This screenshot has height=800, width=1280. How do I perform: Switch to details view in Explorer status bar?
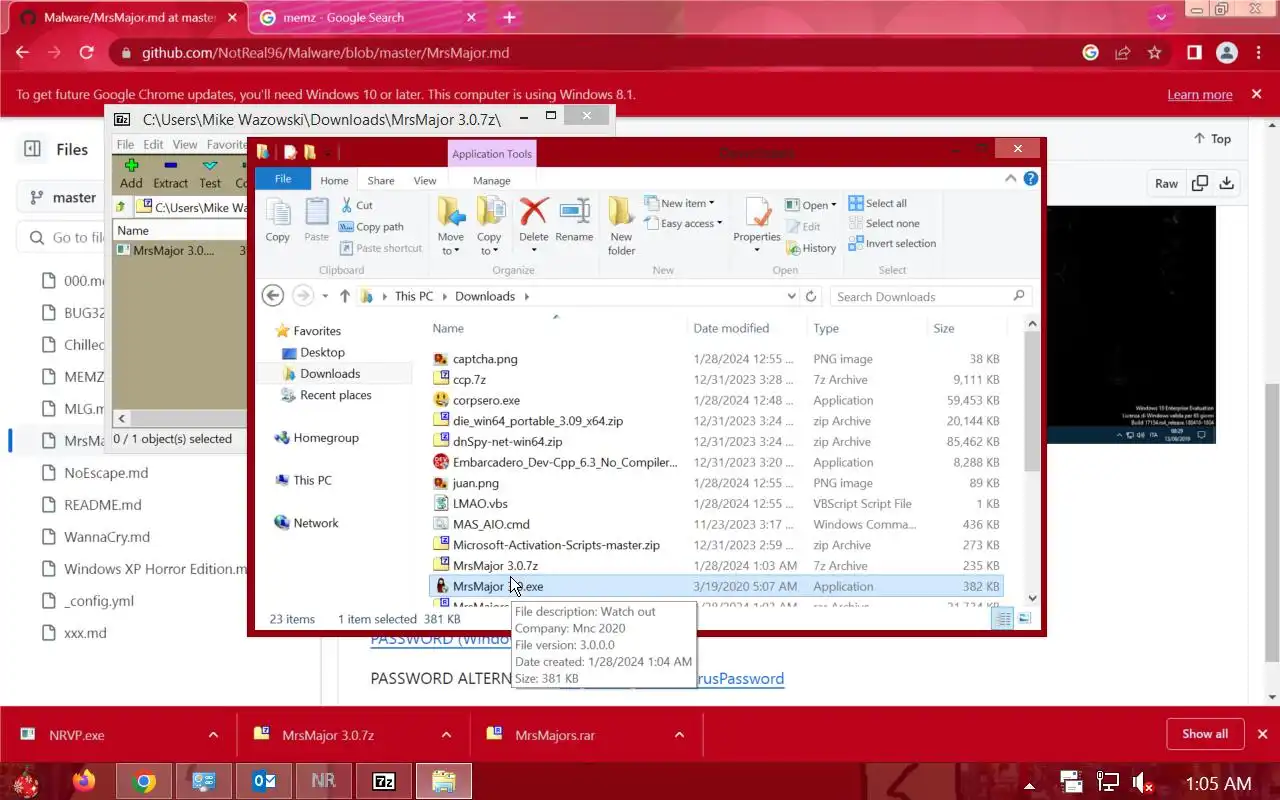pos(1003,619)
